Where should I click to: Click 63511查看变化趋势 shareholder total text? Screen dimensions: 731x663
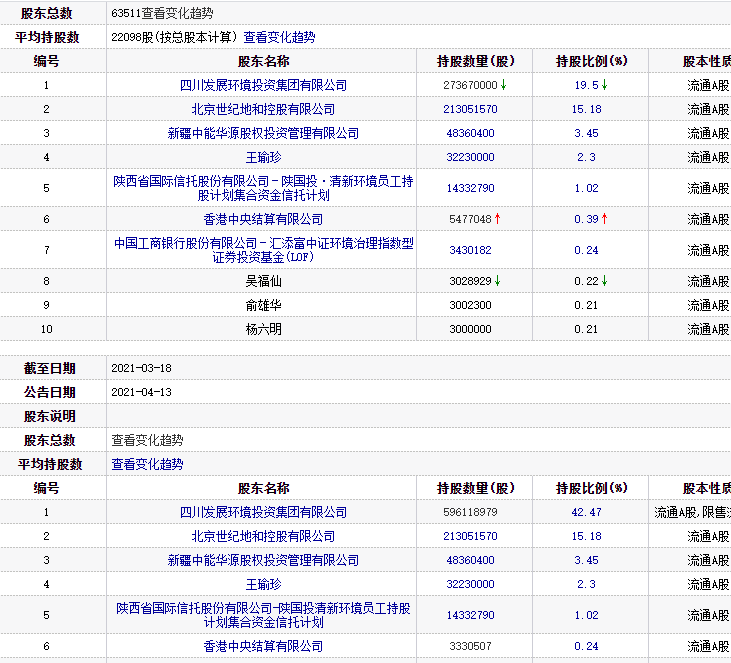point(162,13)
